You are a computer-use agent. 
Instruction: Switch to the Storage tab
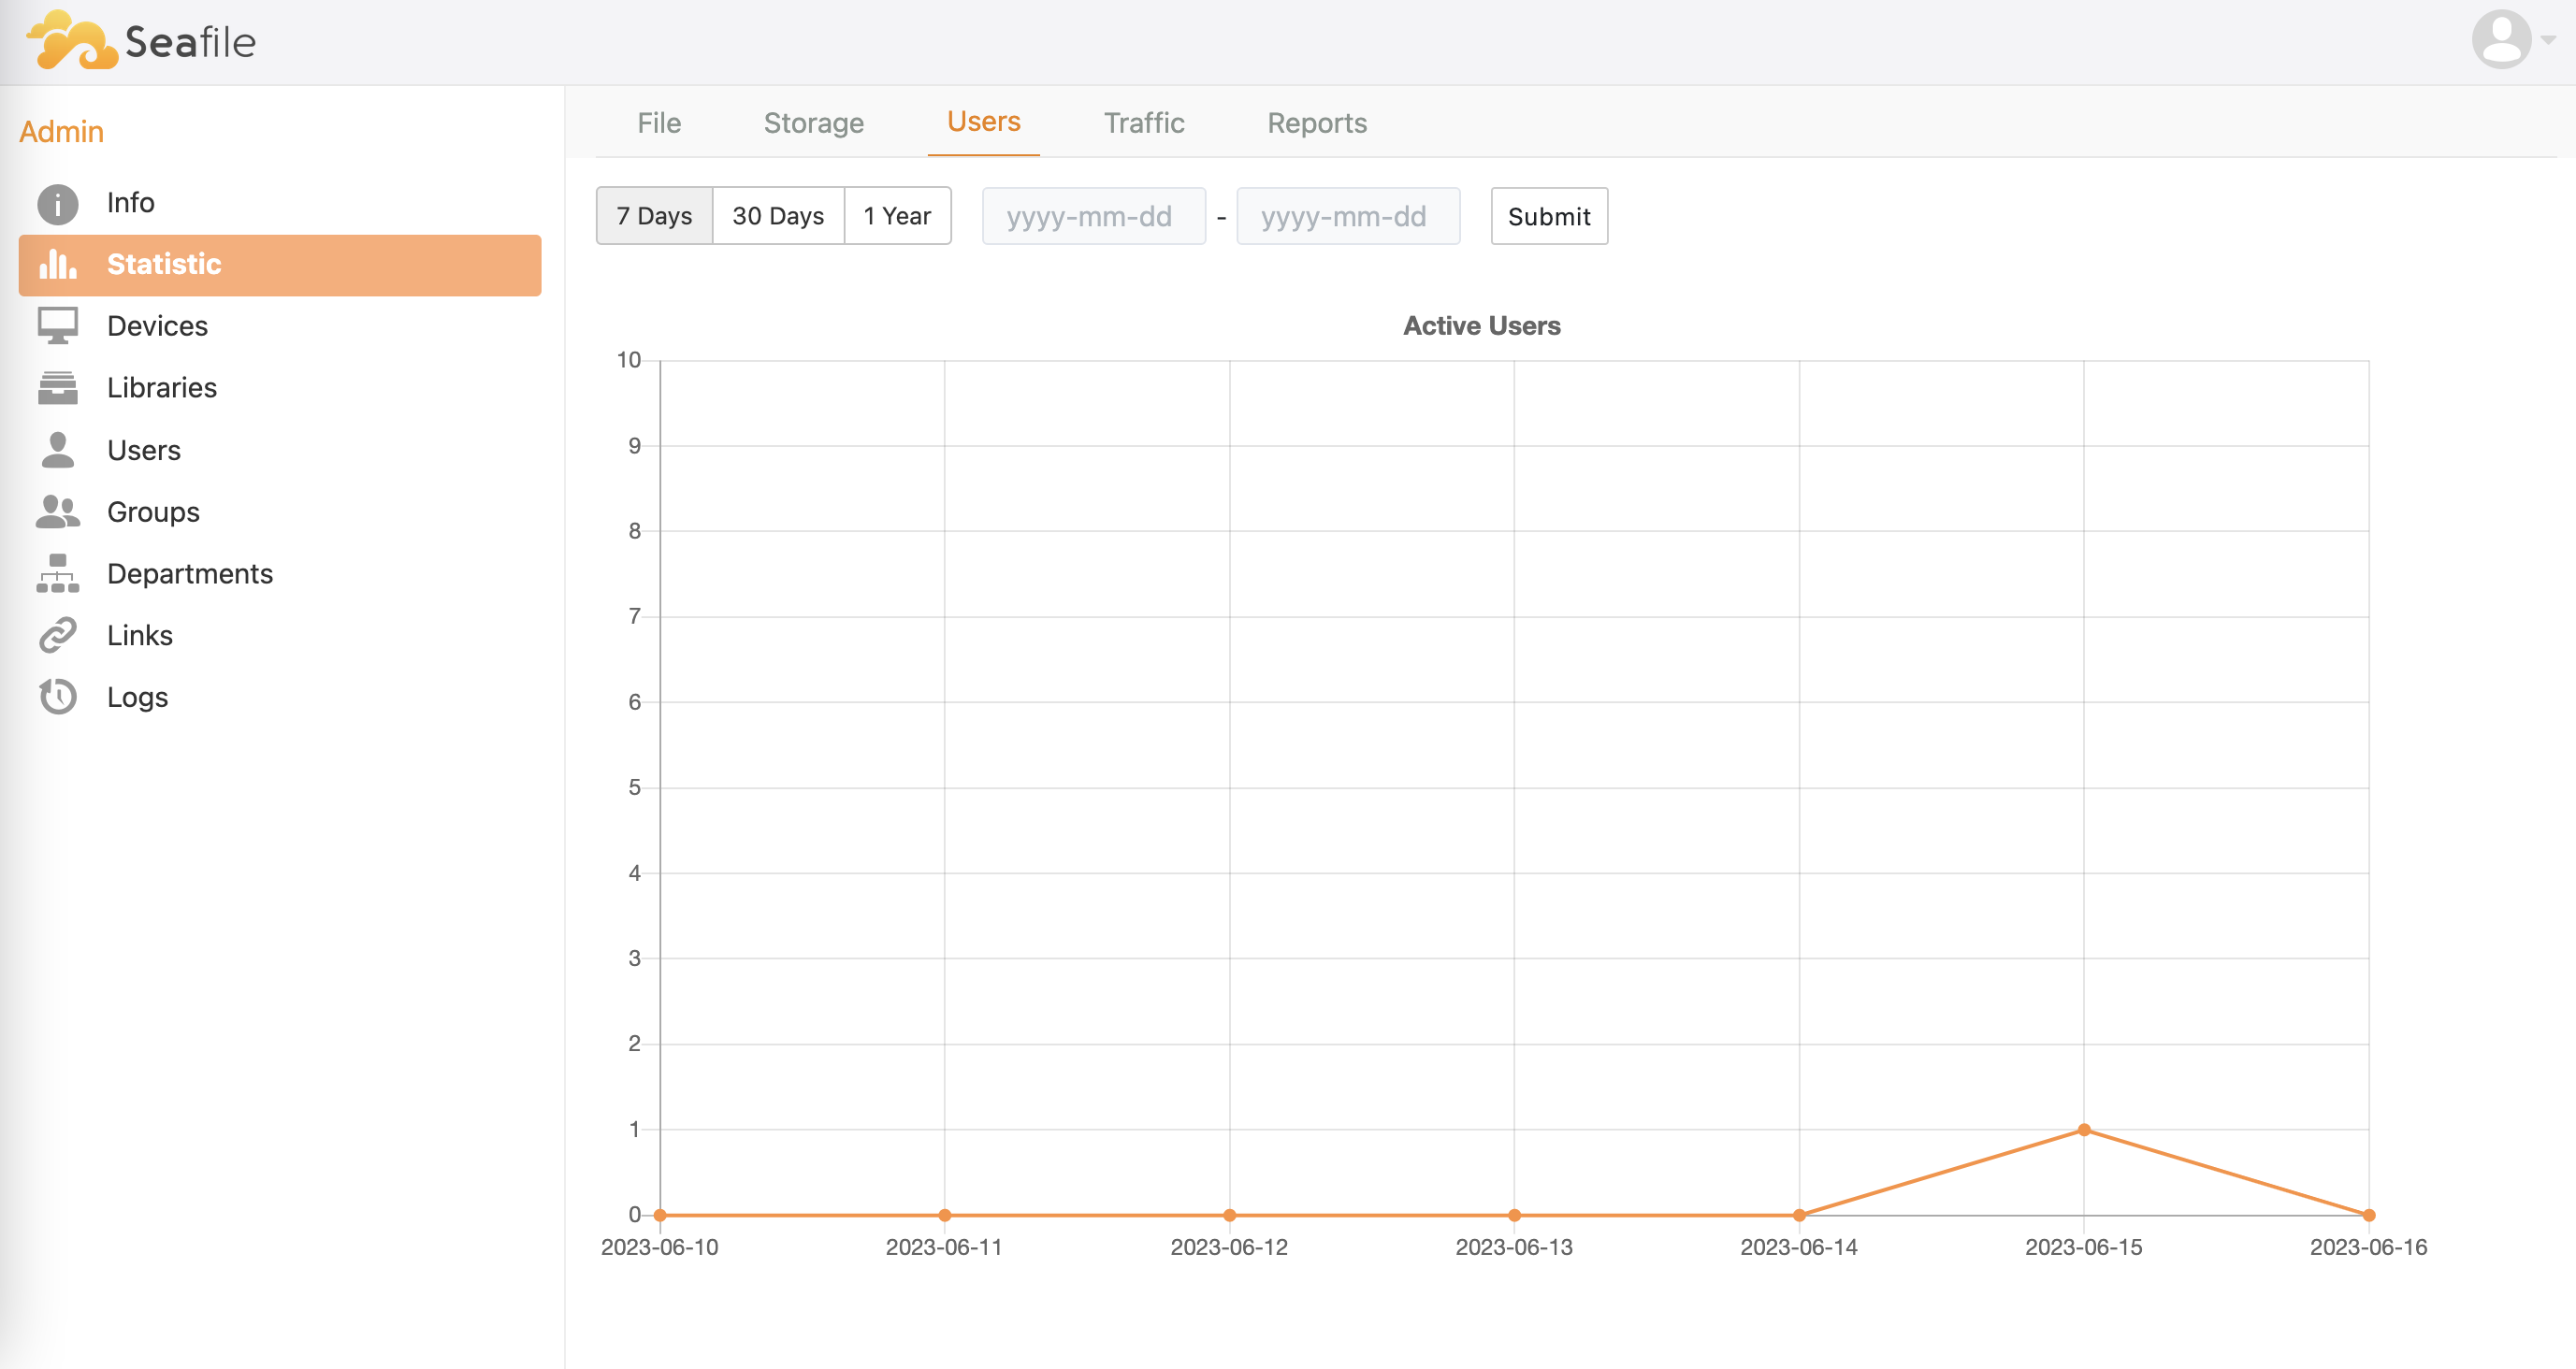814,123
